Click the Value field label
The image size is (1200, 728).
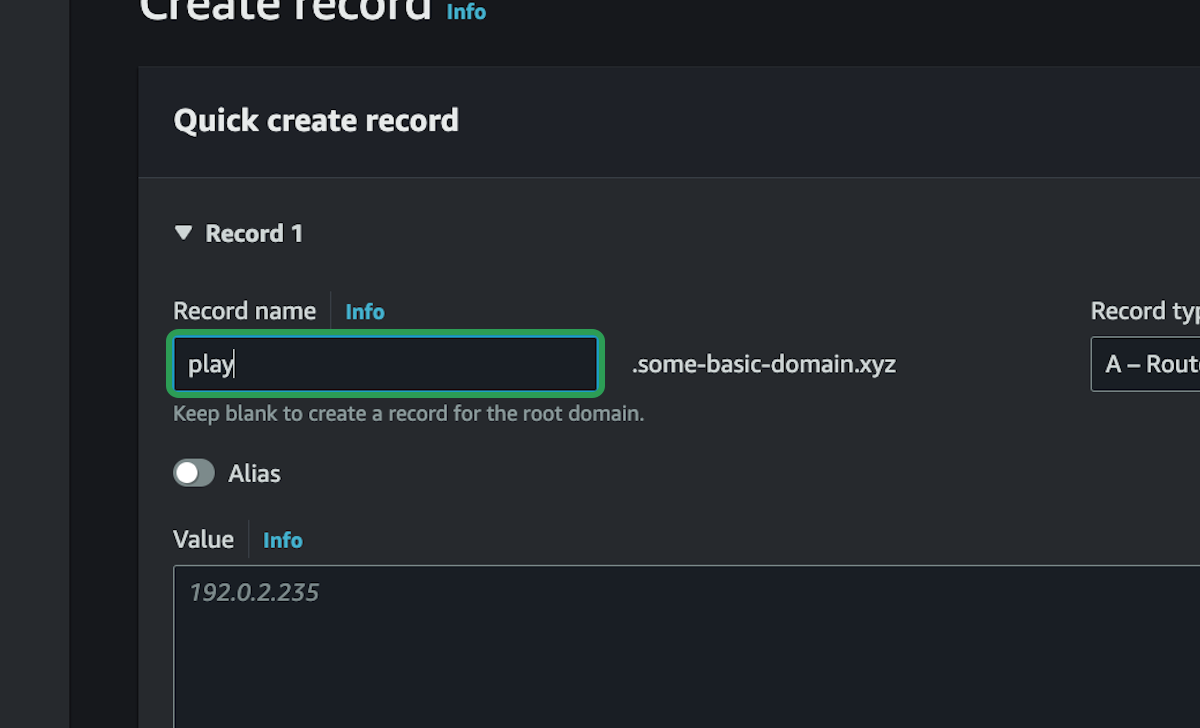(x=203, y=539)
